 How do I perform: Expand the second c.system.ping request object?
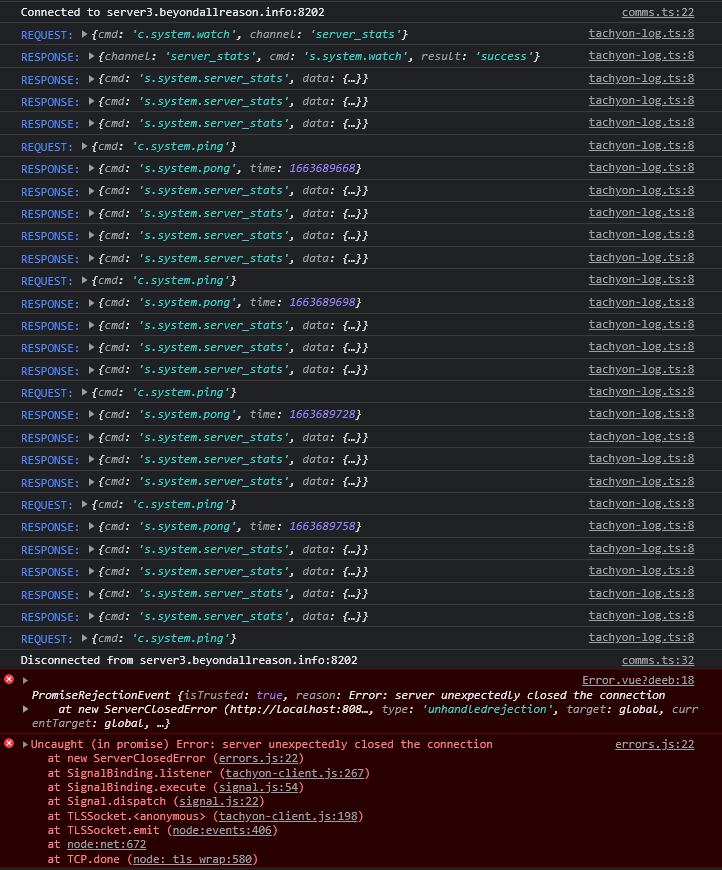tap(85, 280)
